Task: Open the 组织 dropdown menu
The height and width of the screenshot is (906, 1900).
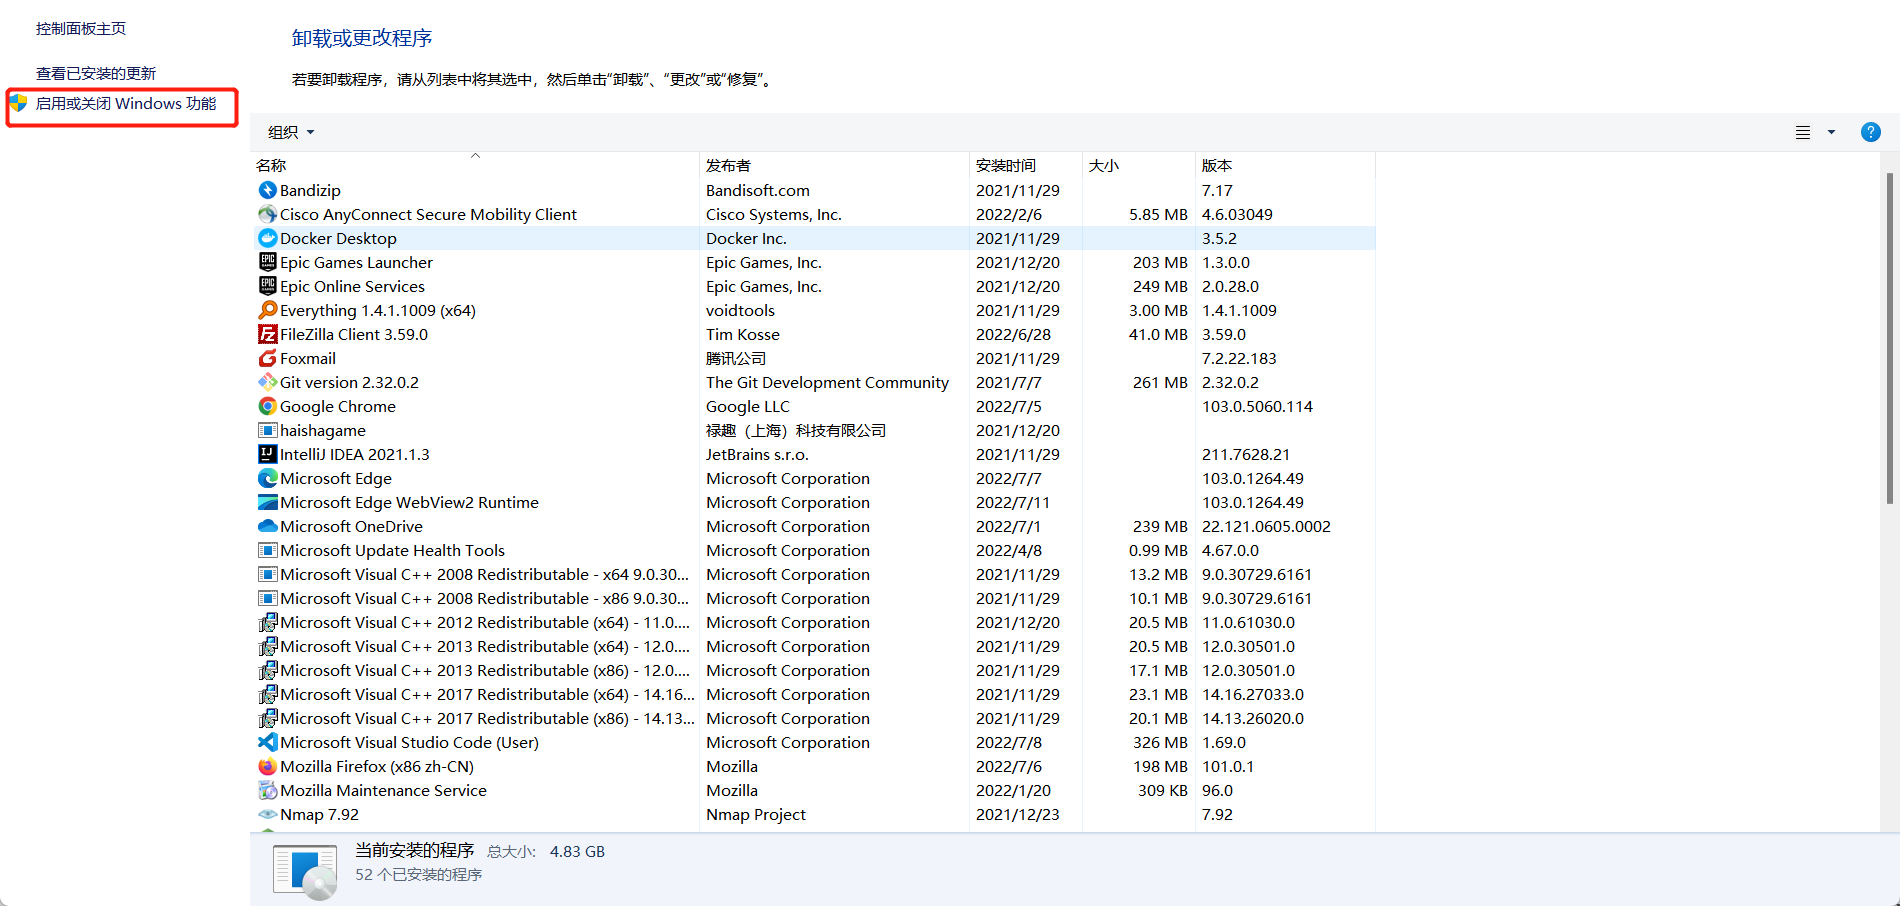Action: click(291, 132)
